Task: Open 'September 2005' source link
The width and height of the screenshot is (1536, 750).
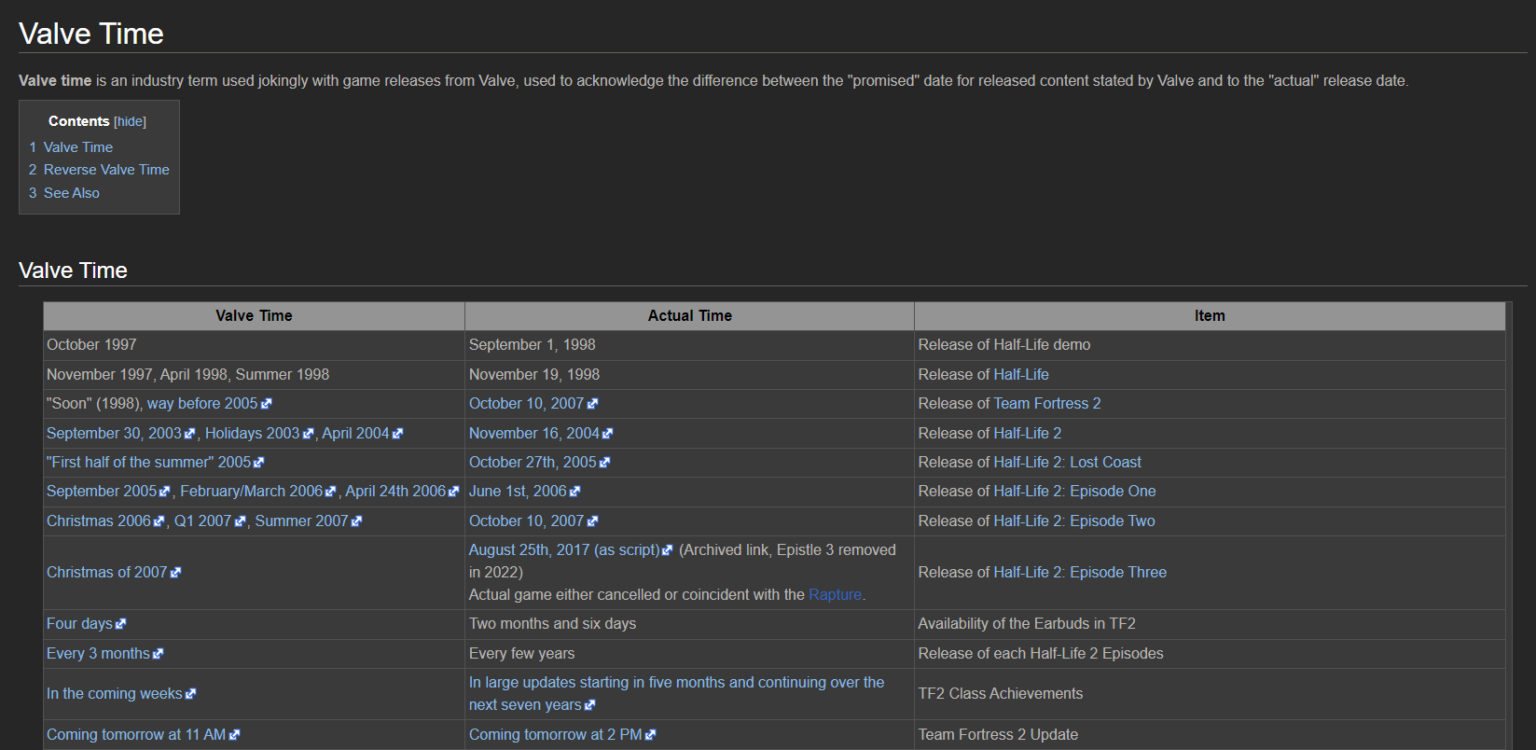Action: point(102,491)
